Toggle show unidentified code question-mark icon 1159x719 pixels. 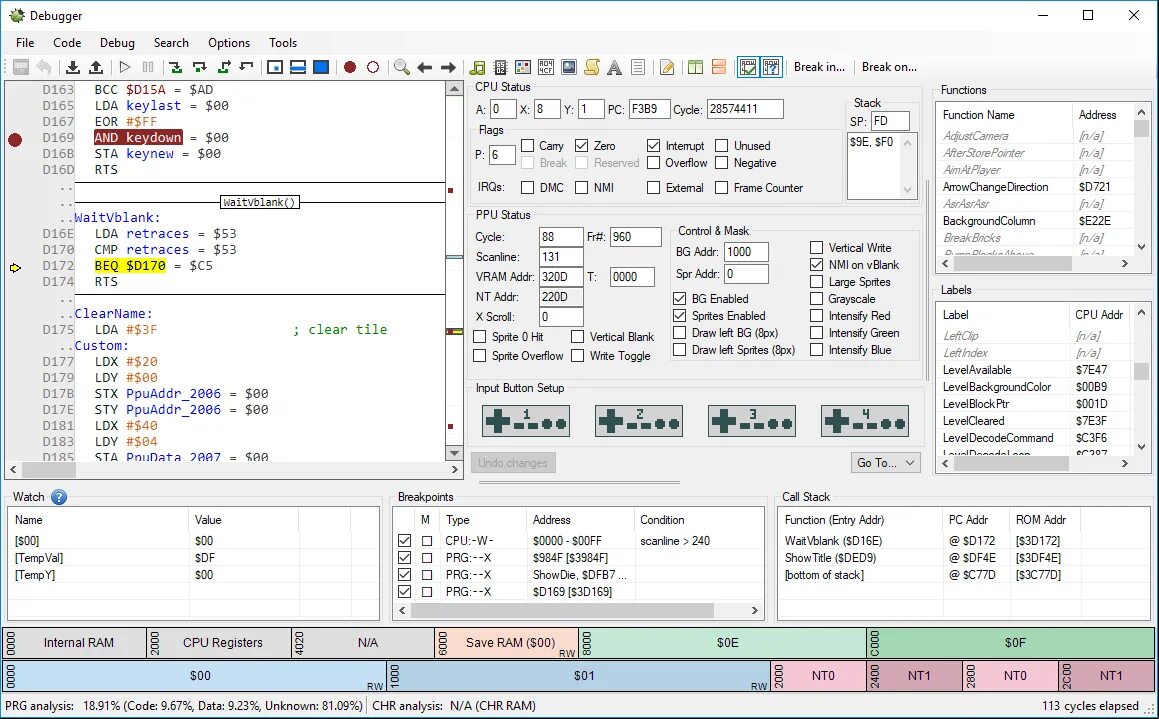pos(772,67)
